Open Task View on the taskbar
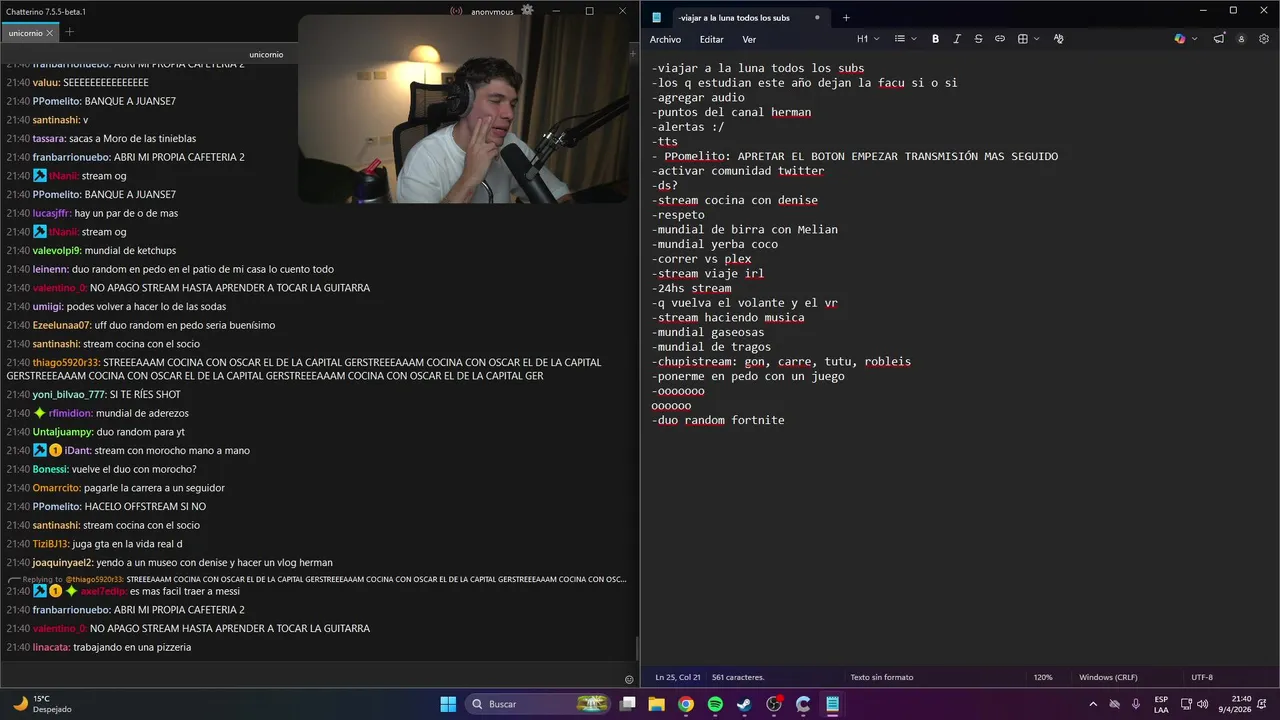Screen dimensions: 1280x720 [628, 704]
